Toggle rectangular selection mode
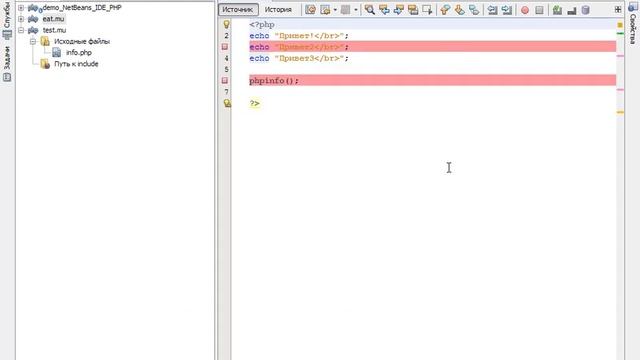640x360 pixels. pos(427,10)
